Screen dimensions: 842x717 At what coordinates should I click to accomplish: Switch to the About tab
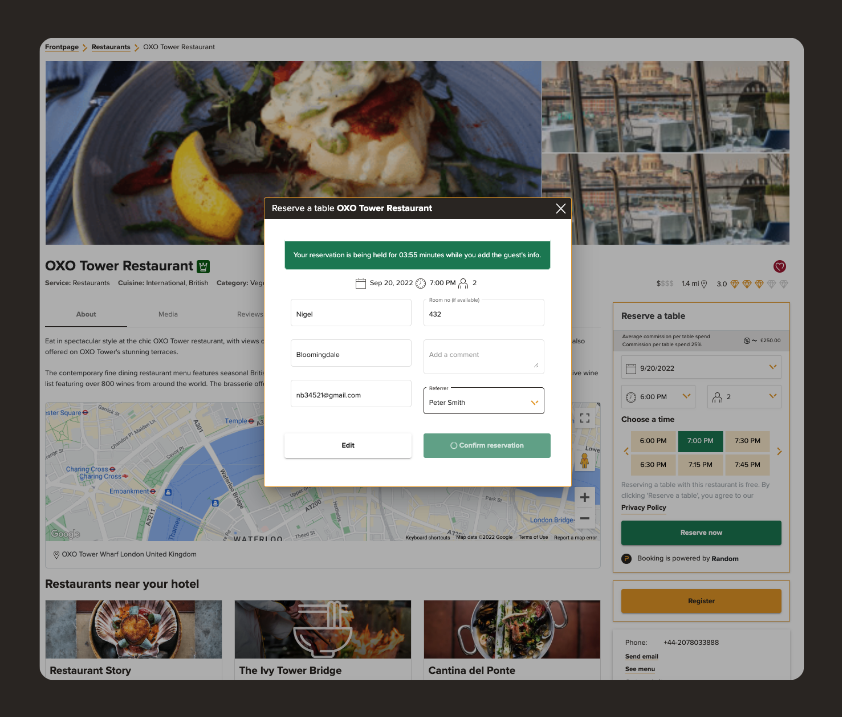tap(86, 315)
